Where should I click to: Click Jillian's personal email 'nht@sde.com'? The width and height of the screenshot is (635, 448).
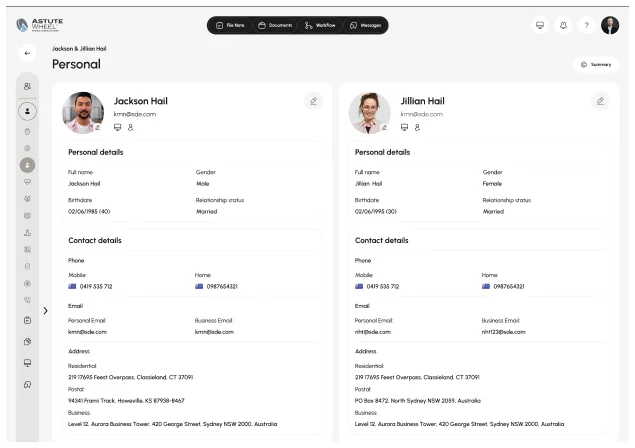pos(373,332)
